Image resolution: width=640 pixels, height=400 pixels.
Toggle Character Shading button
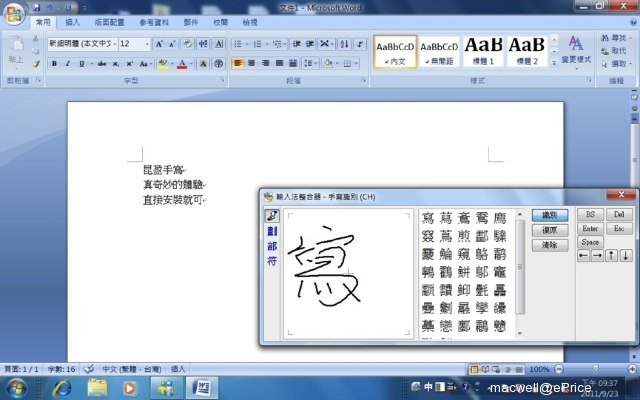click(203, 64)
